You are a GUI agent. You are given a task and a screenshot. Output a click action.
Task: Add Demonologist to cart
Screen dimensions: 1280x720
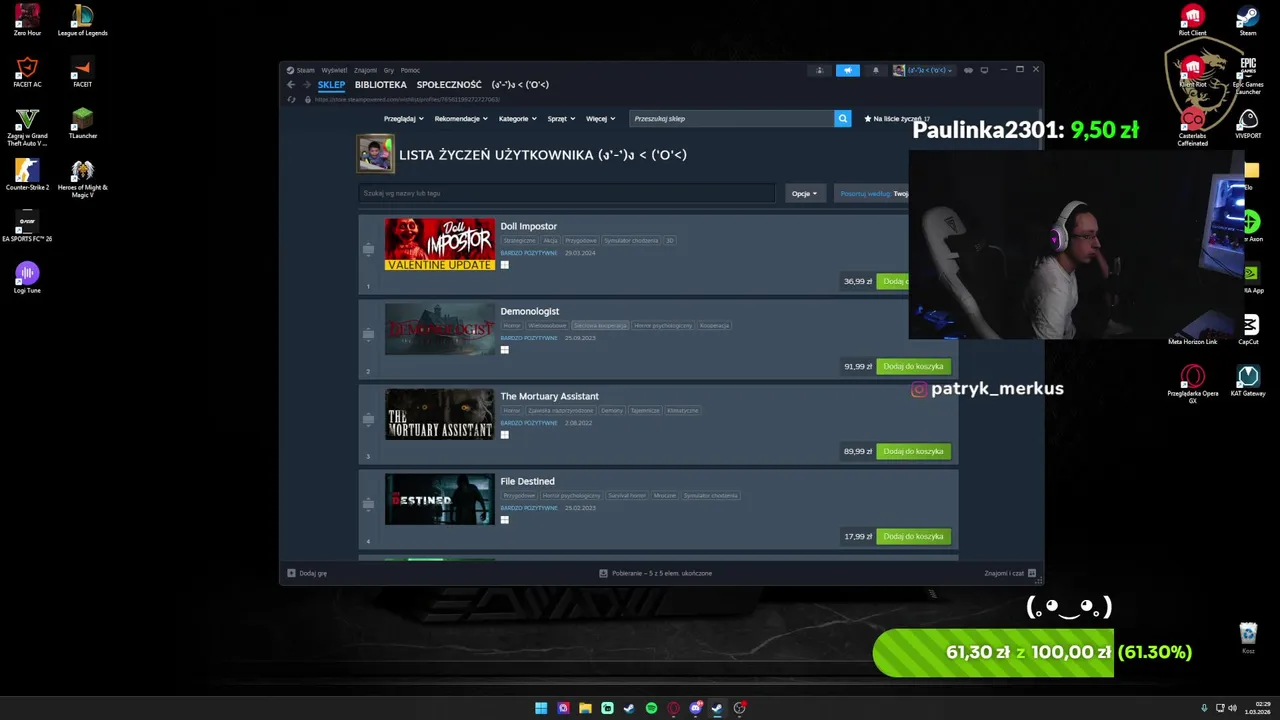[x=913, y=366]
